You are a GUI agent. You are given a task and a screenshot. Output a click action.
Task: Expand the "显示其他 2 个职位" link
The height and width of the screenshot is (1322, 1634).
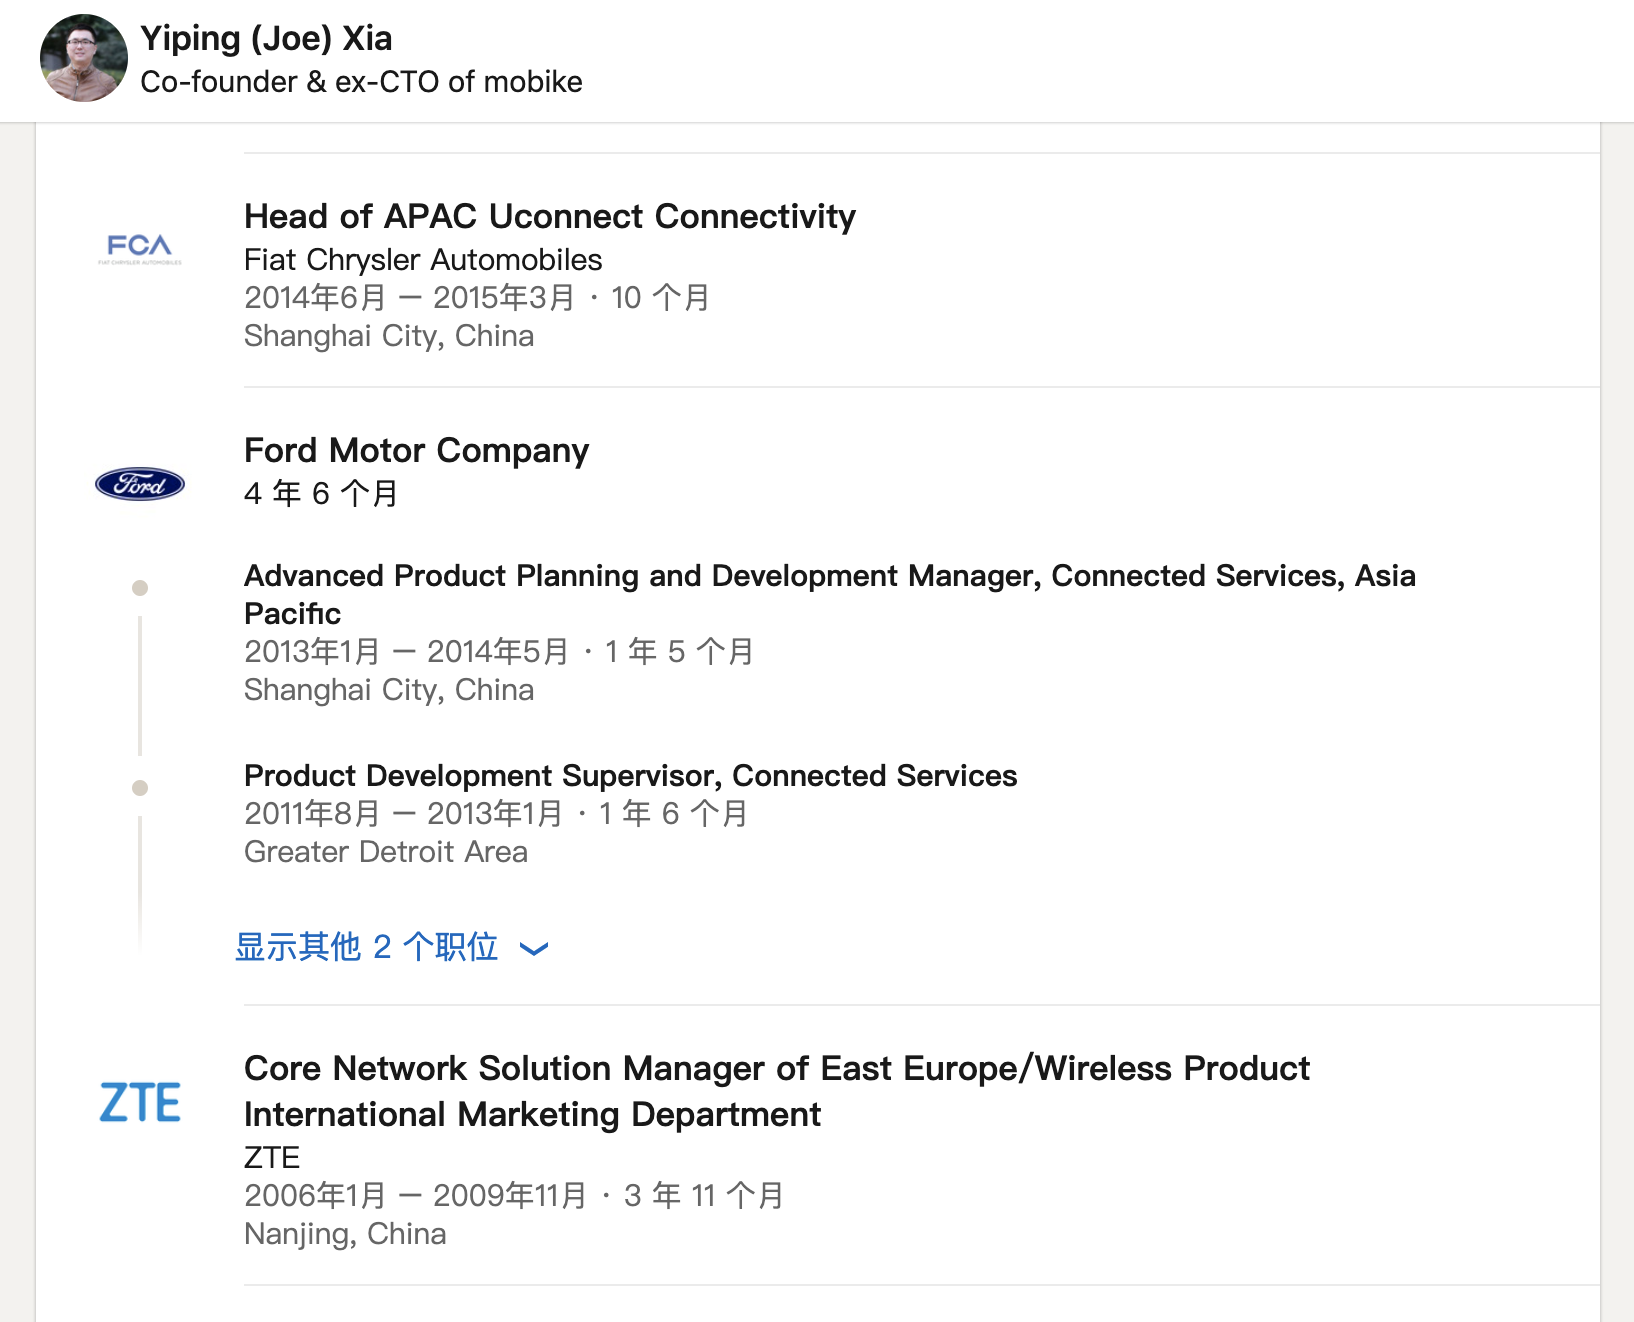(391, 947)
